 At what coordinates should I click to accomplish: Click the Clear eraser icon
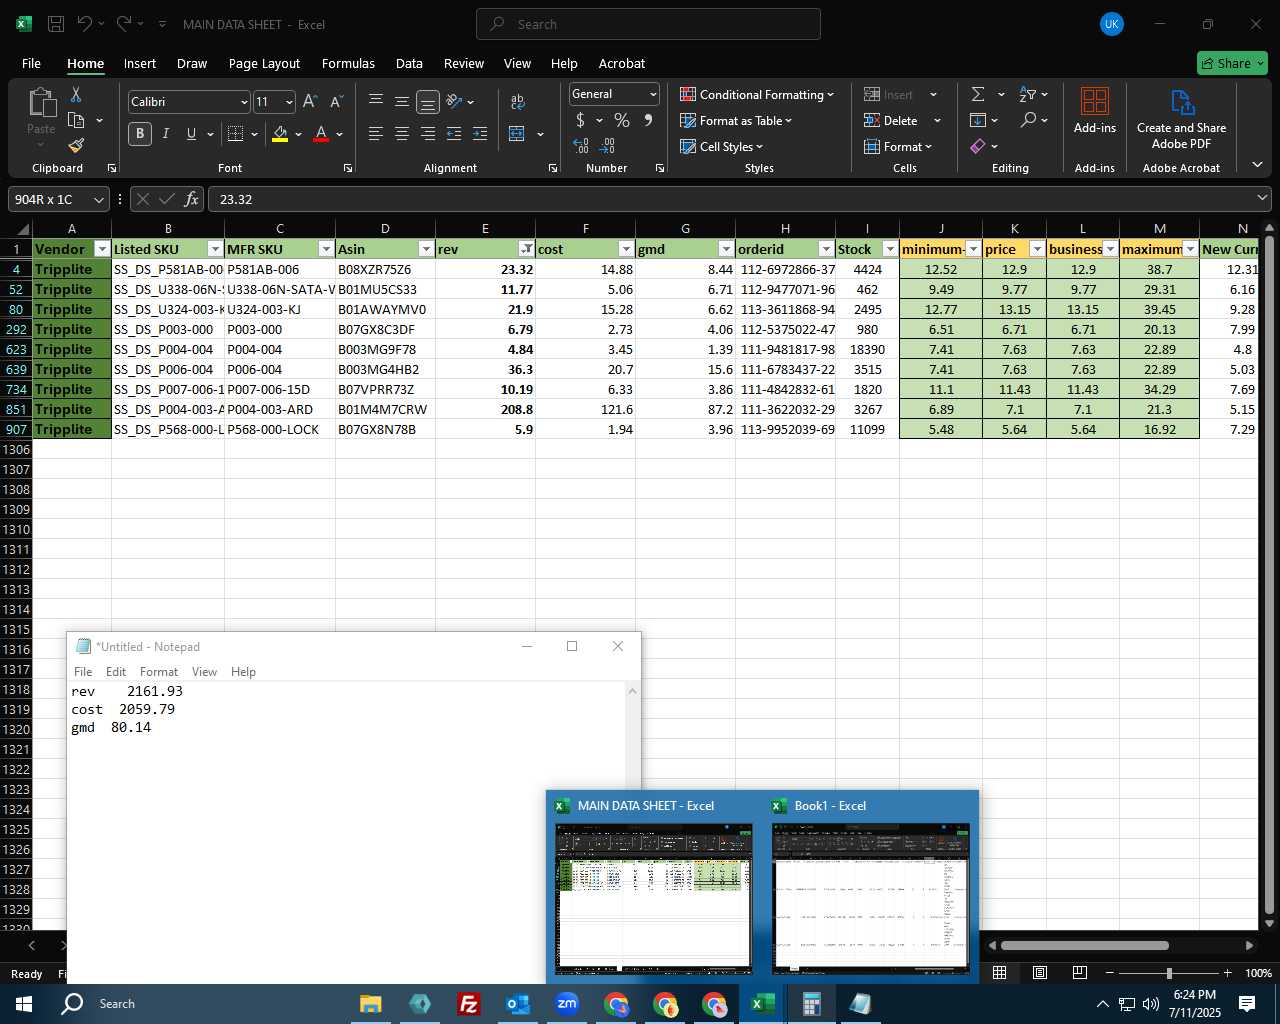click(x=978, y=146)
